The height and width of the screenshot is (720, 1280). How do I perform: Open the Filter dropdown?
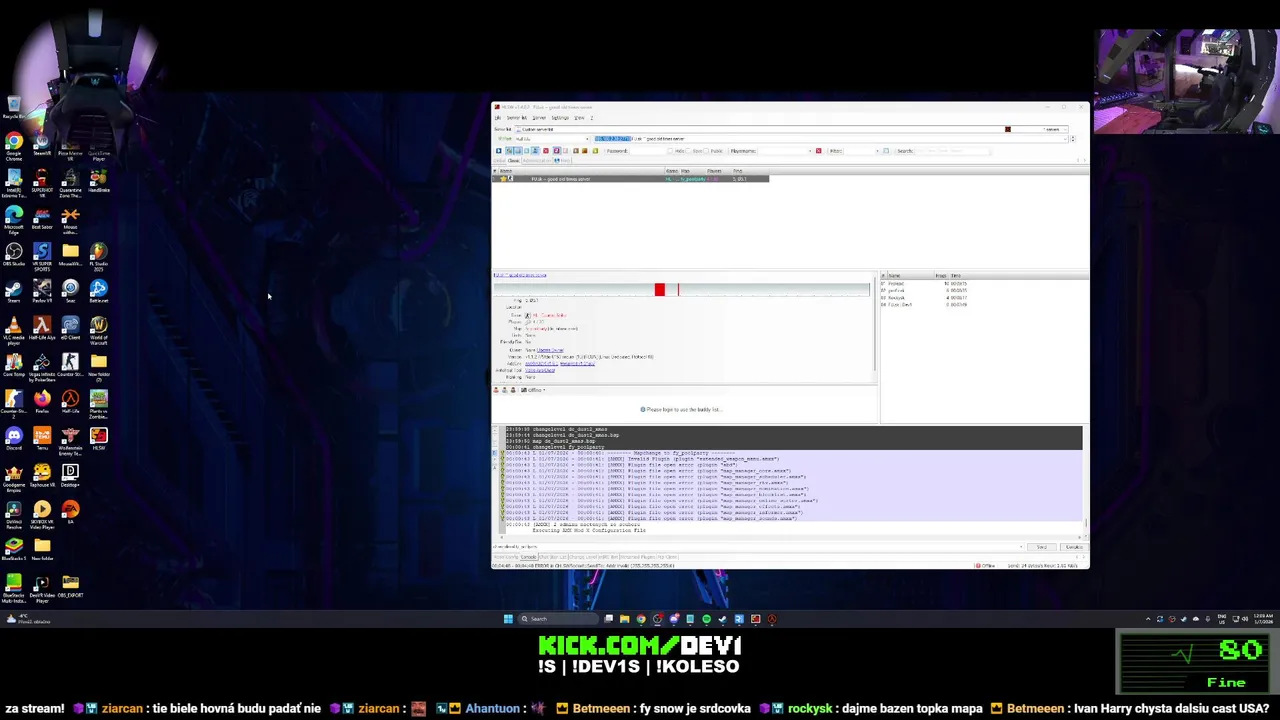877,151
